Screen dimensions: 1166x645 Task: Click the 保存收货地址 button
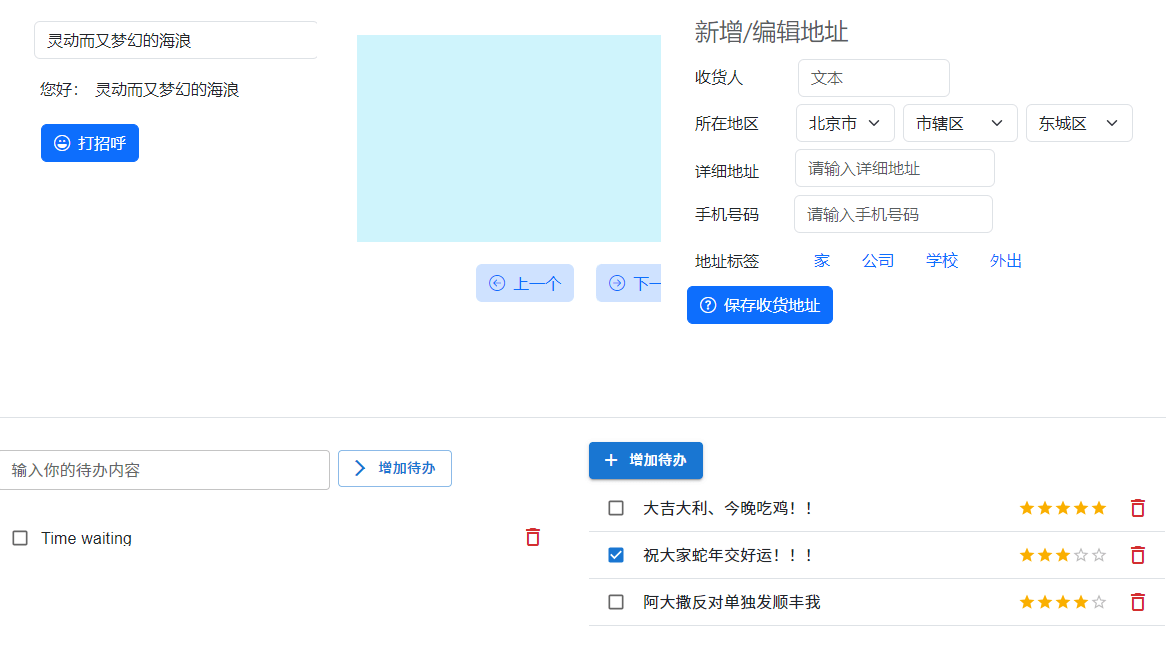[760, 305]
